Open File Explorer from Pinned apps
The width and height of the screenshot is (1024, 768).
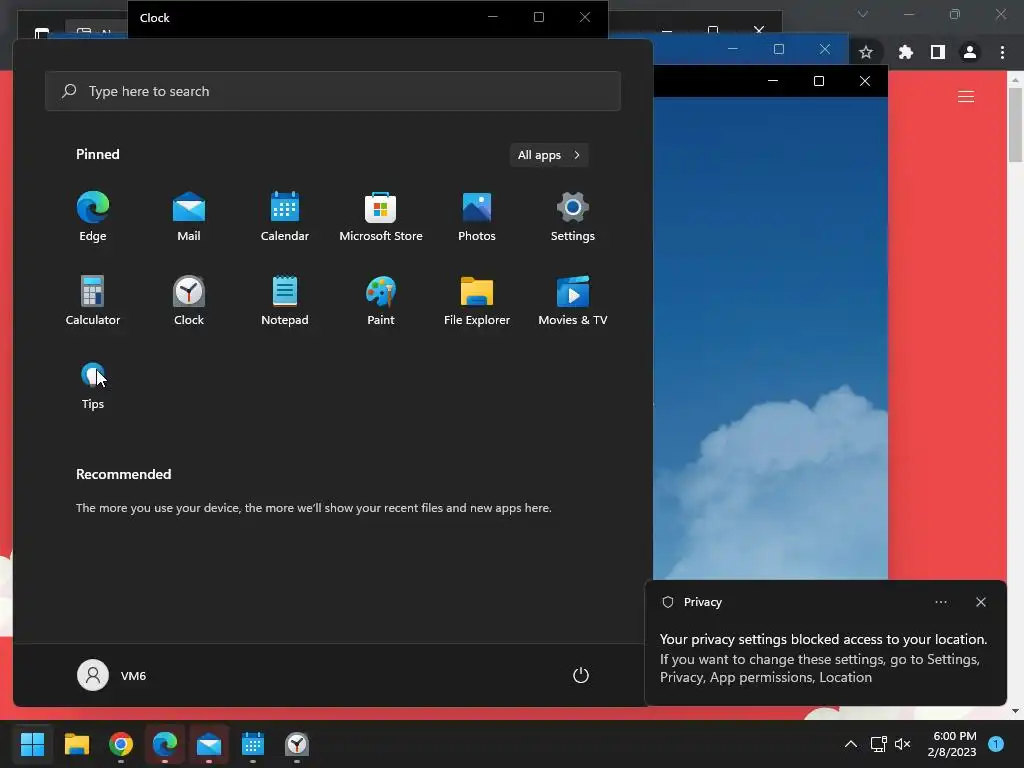point(477,300)
